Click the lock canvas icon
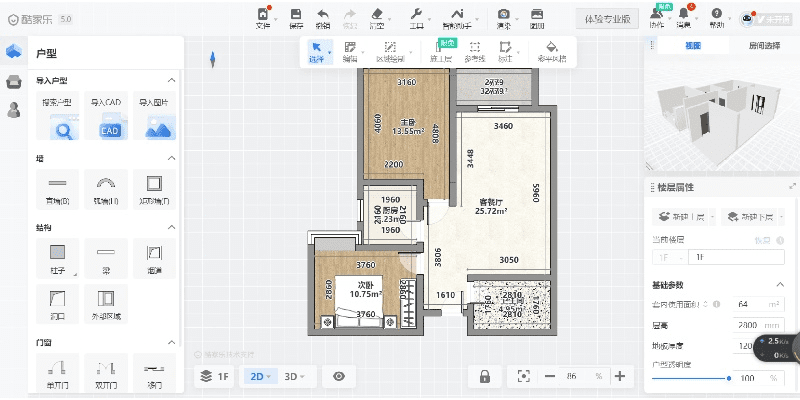Screen dimensions: 800x400 coord(484,376)
